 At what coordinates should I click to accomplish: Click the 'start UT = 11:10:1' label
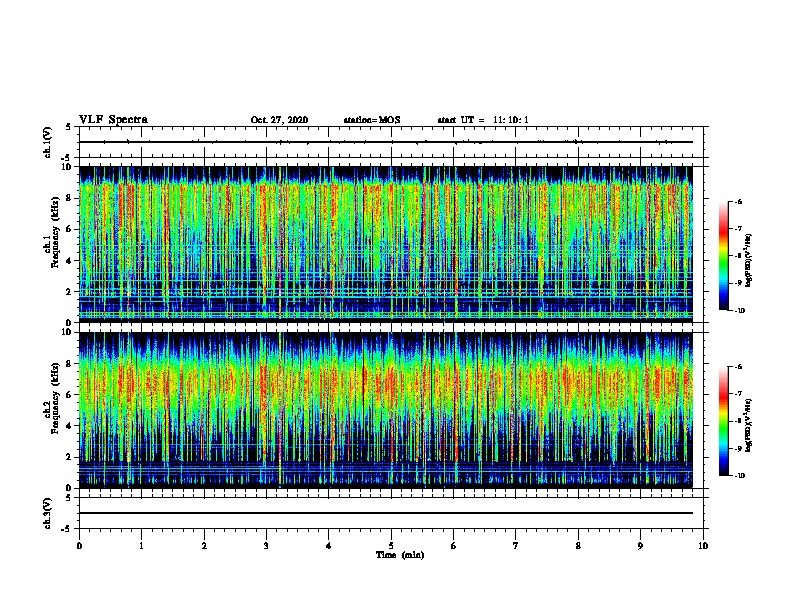tap(483, 120)
